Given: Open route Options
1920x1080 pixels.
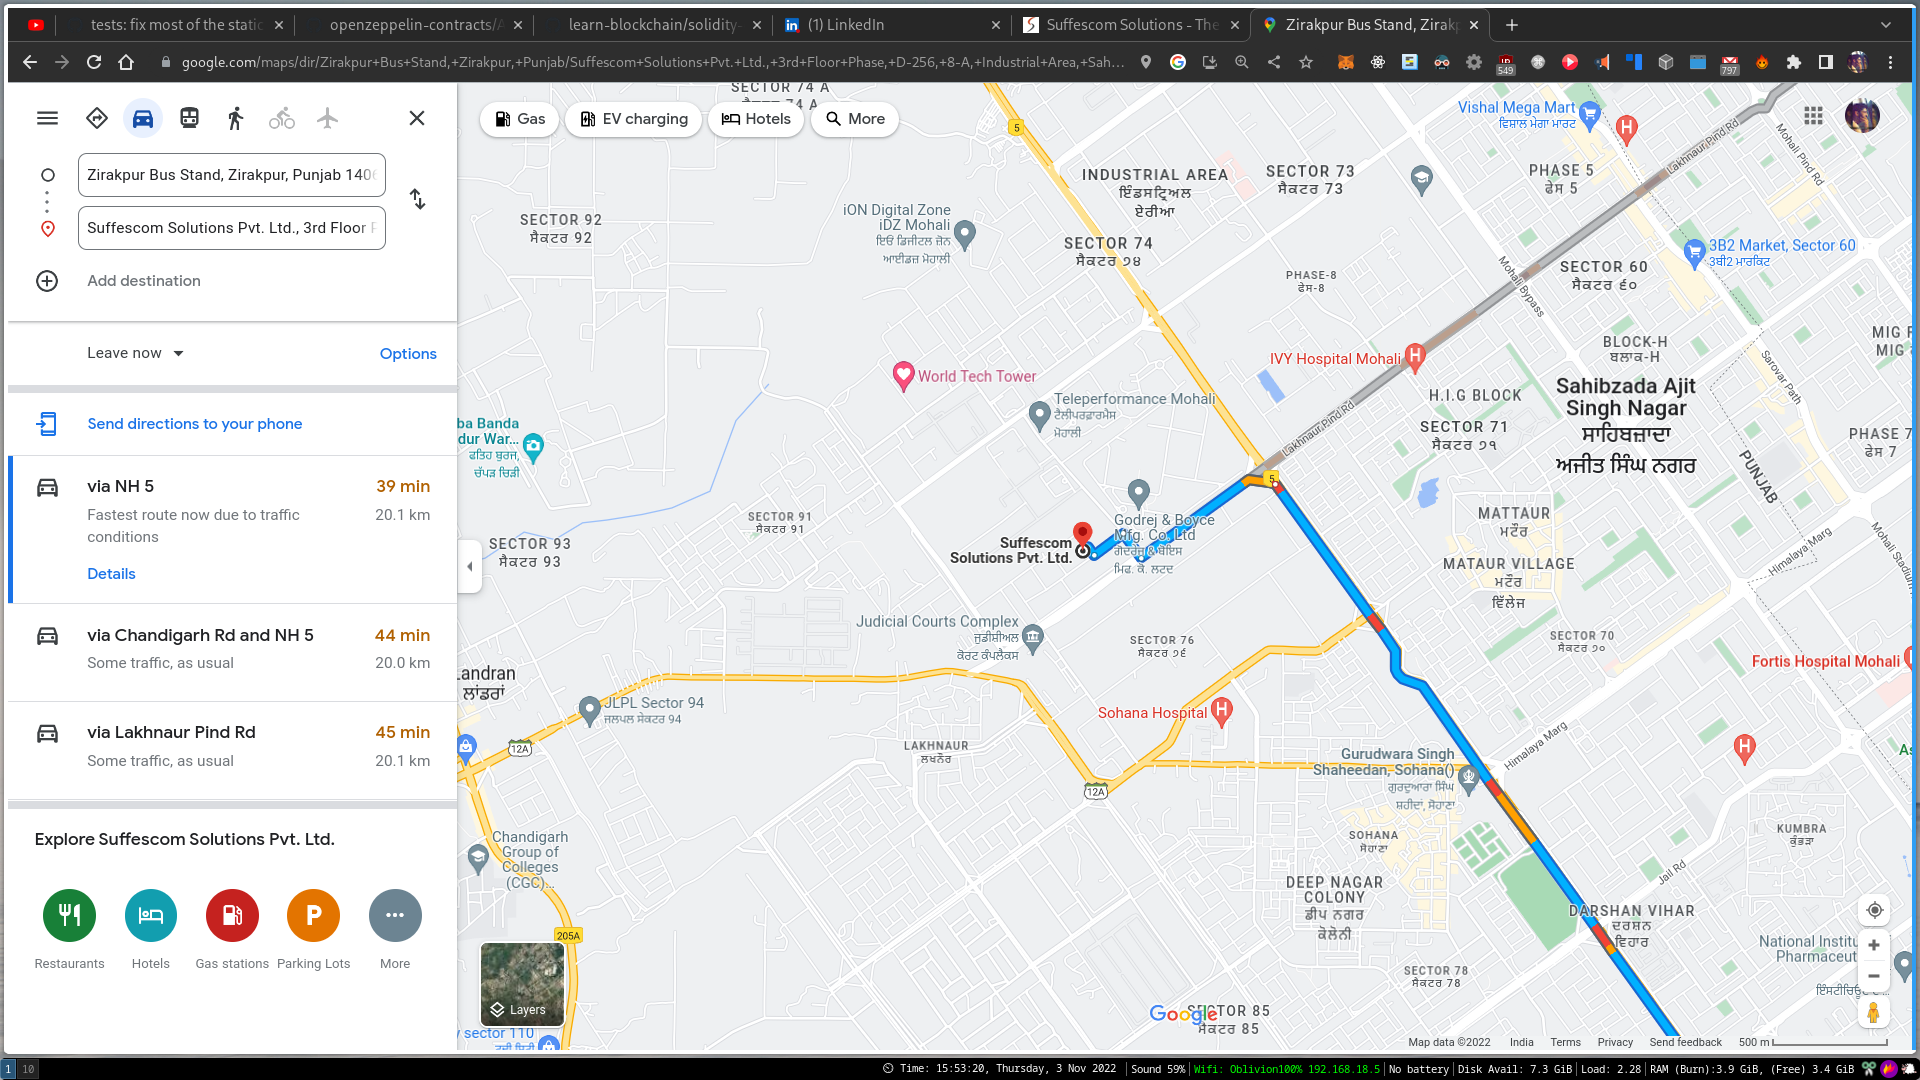Looking at the screenshot, I should [408, 354].
